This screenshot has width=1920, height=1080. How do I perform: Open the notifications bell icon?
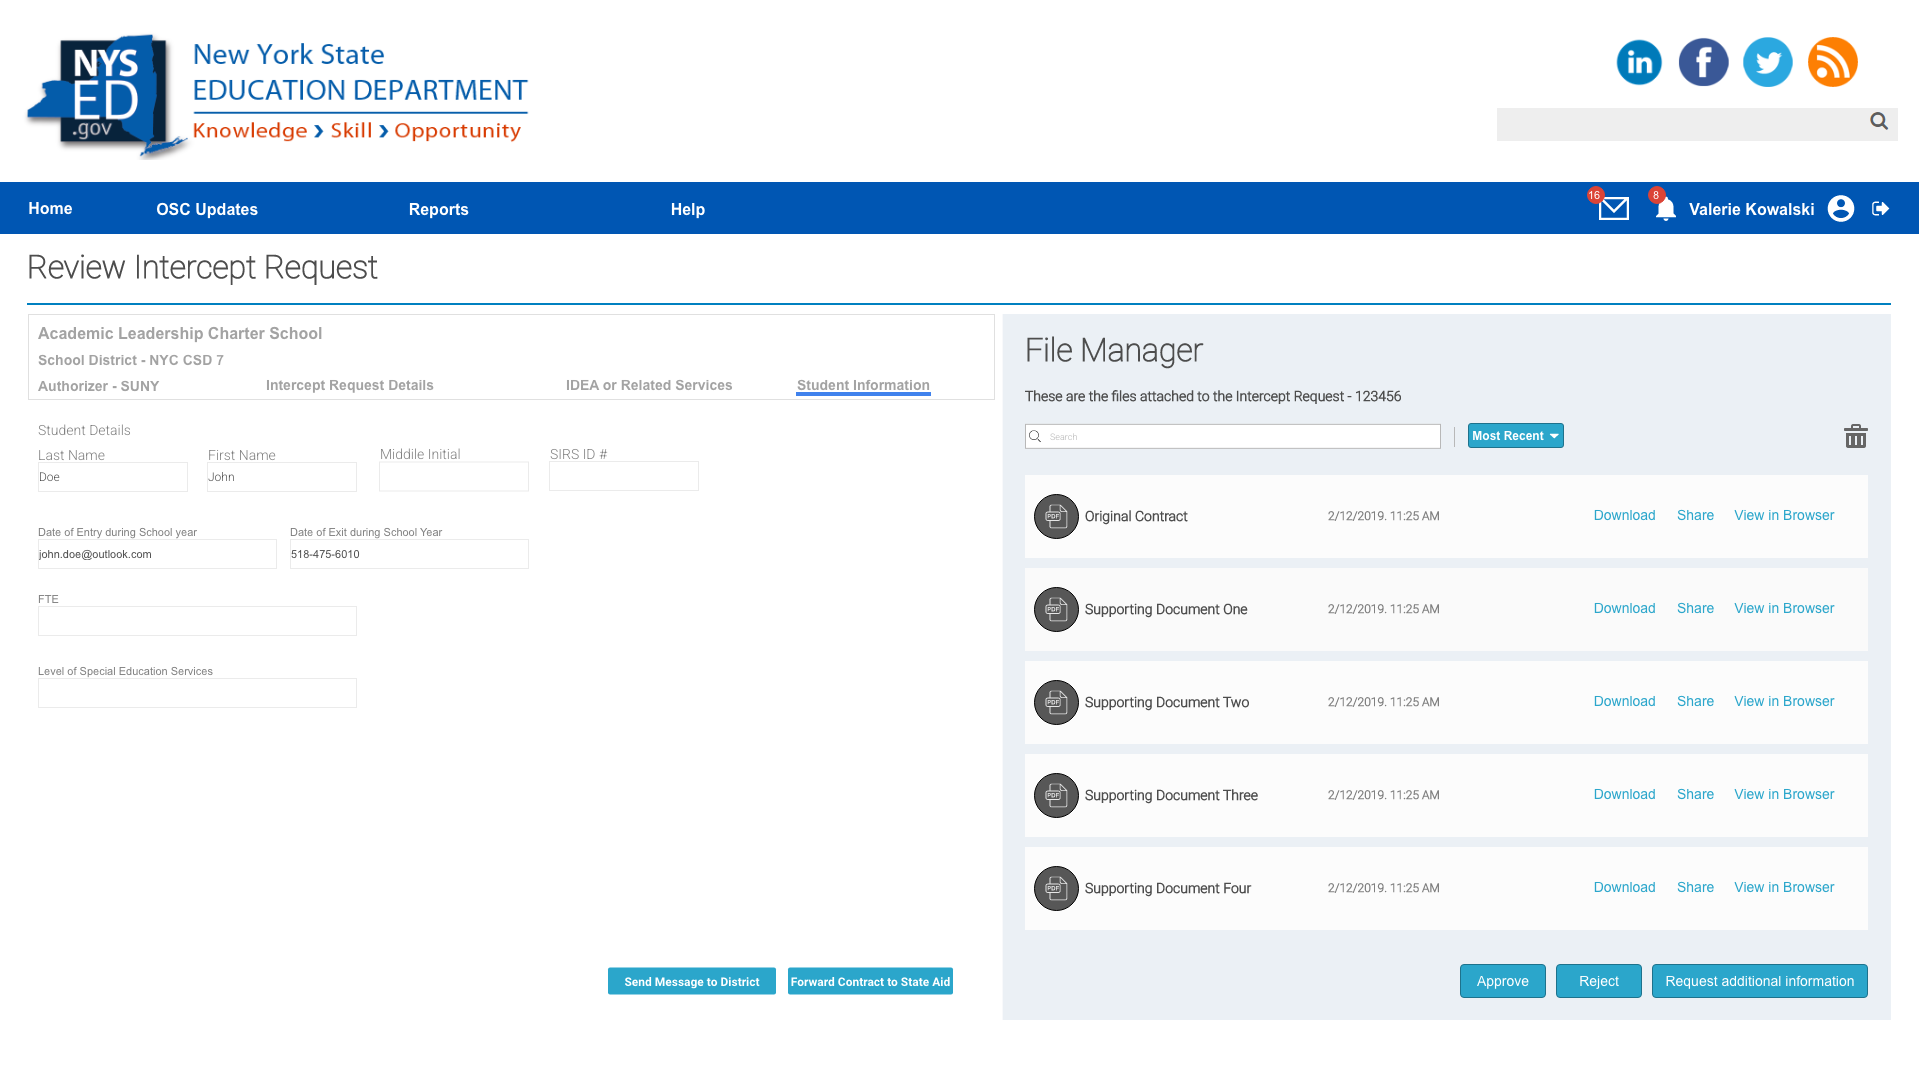(x=1665, y=209)
